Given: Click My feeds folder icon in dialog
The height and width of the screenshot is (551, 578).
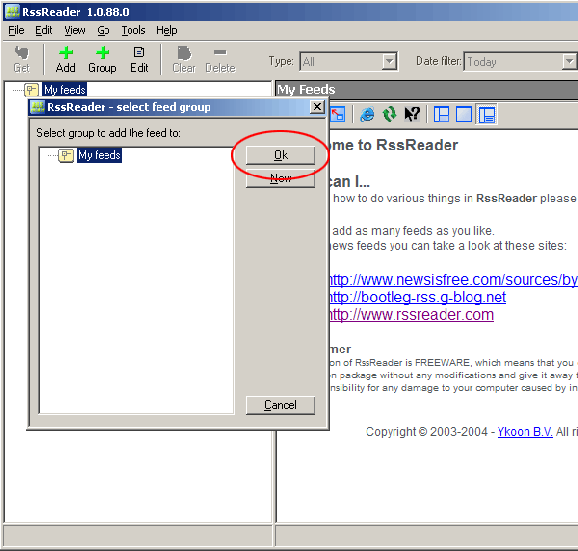Looking at the screenshot, I should (x=66, y=155).
